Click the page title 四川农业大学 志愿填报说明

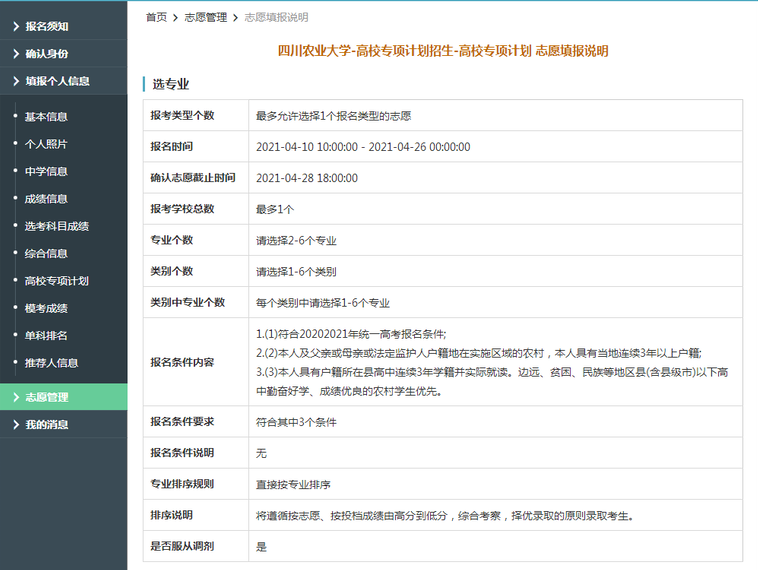point(443,51)
